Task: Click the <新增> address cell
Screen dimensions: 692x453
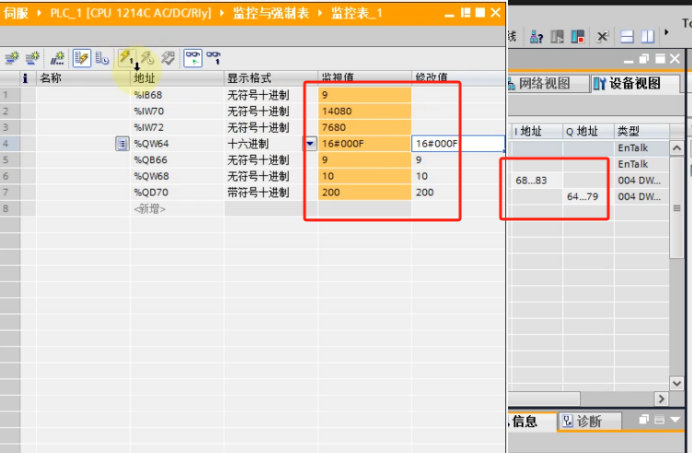Action: click(177, 209)
